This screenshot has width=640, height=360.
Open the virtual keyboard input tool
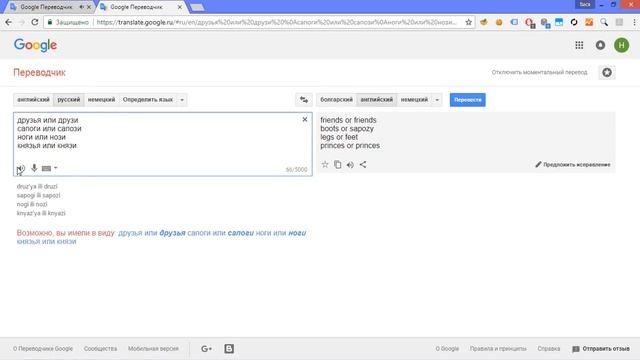click(46, 168)
